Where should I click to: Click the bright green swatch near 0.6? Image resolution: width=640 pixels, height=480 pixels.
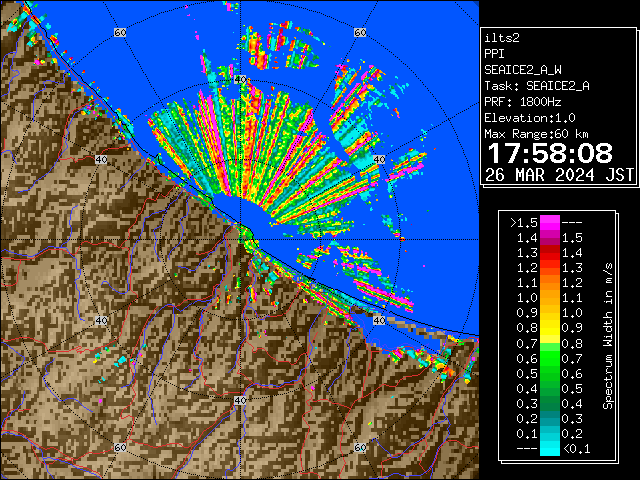(550, 358)
